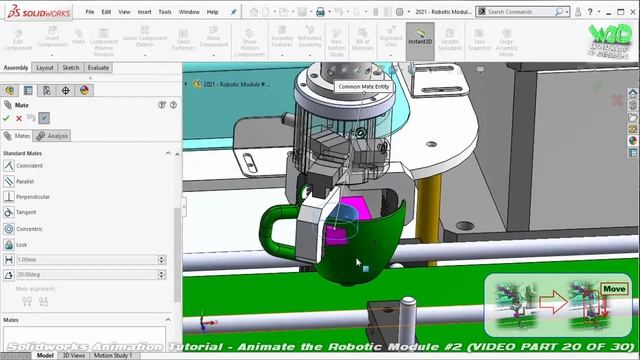Open the DimXpertManager crosshair tab
640x360 pixels.
[x=65, y=90]
